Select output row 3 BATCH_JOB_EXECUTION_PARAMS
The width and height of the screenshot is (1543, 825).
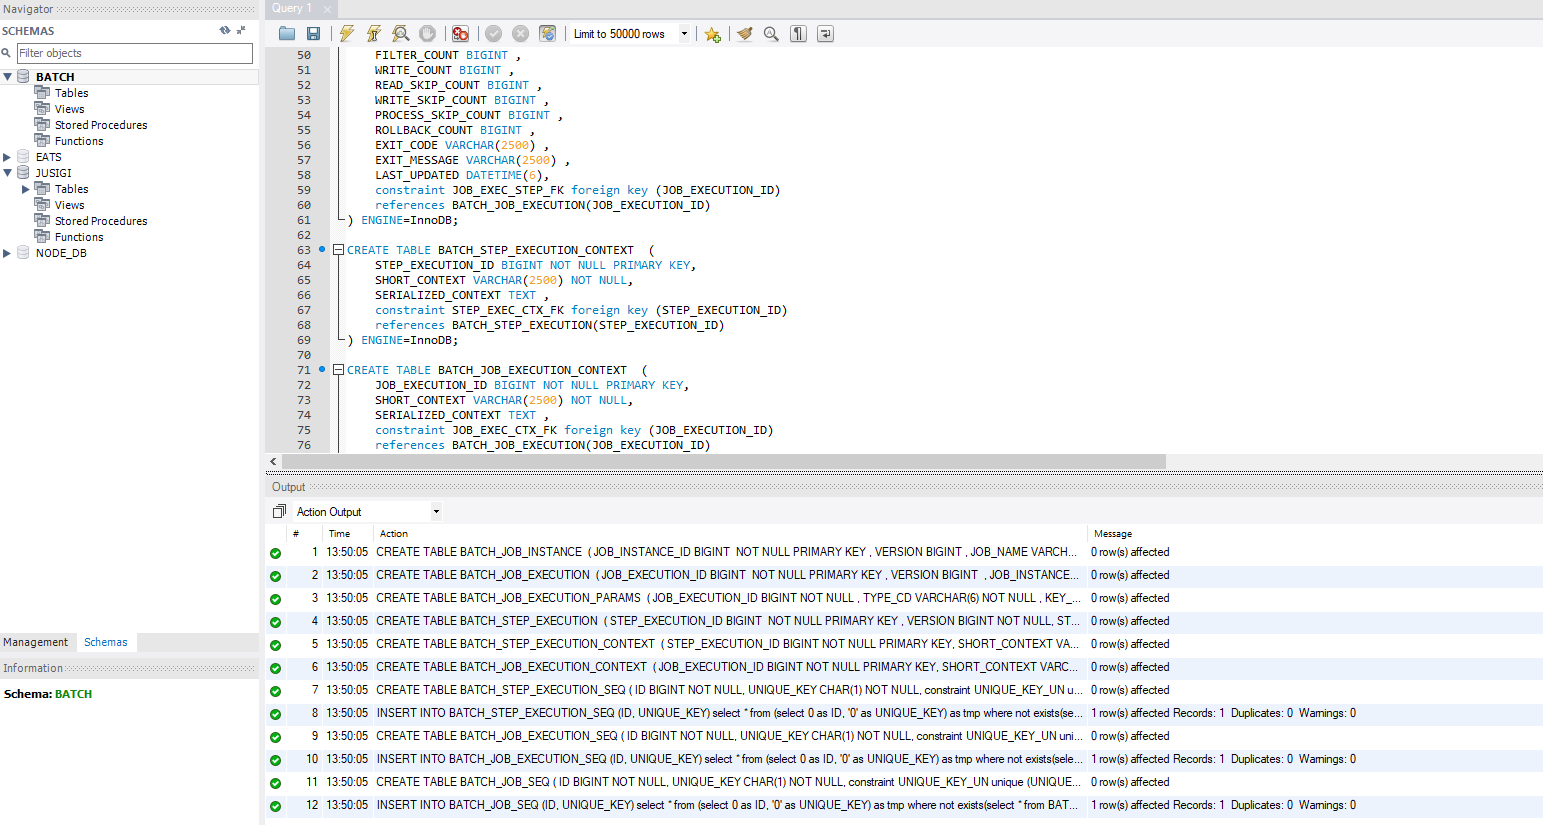point(904,598)
